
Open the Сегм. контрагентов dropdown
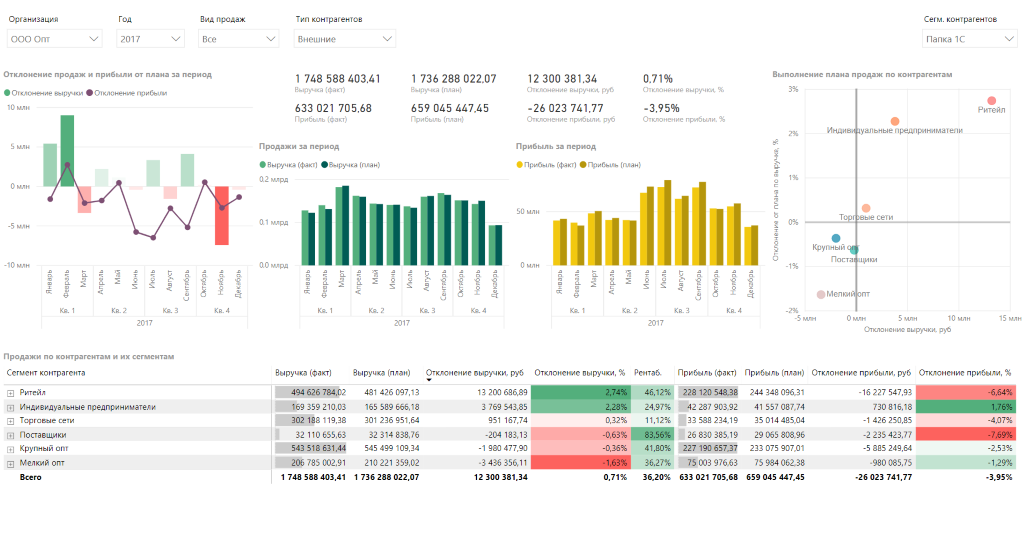970,39
